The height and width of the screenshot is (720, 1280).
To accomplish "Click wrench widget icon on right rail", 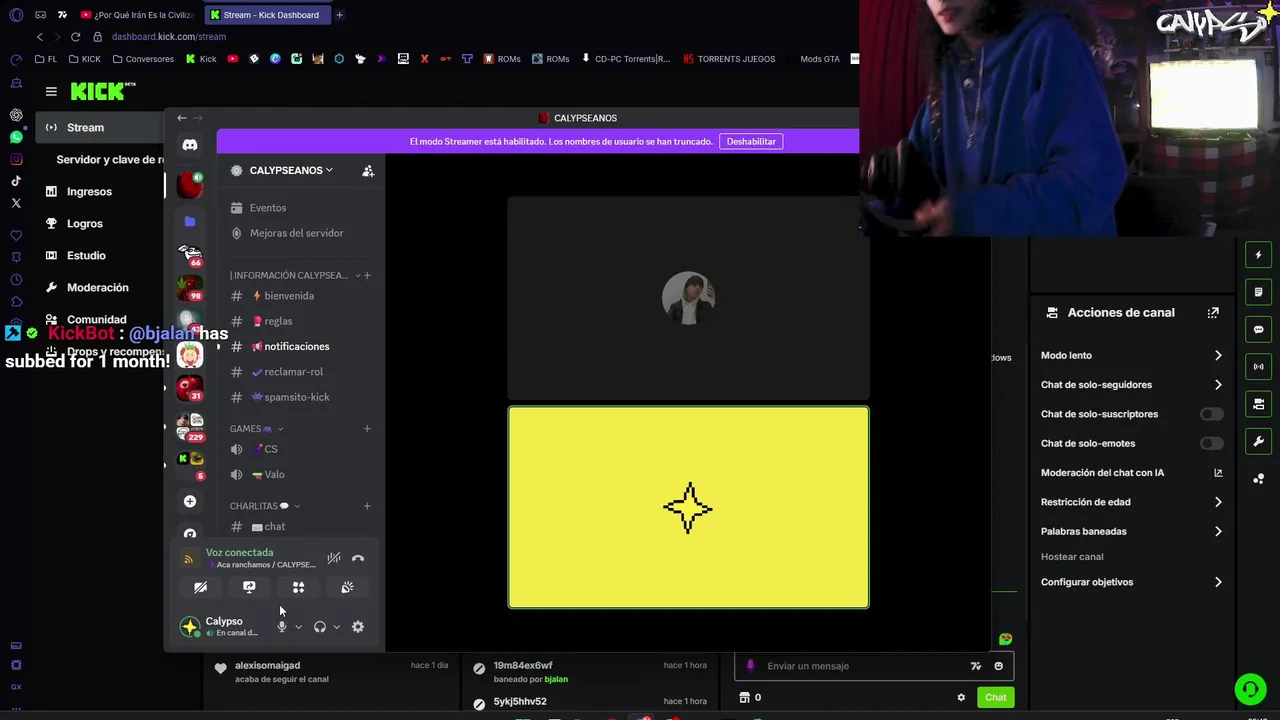I will (1259, 441).
